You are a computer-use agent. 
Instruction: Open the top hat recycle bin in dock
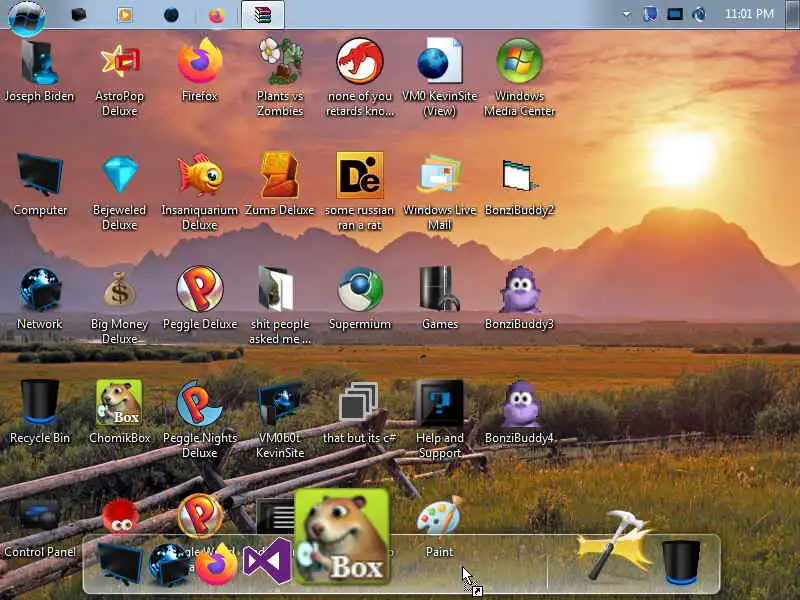click(x=680, y=562)
